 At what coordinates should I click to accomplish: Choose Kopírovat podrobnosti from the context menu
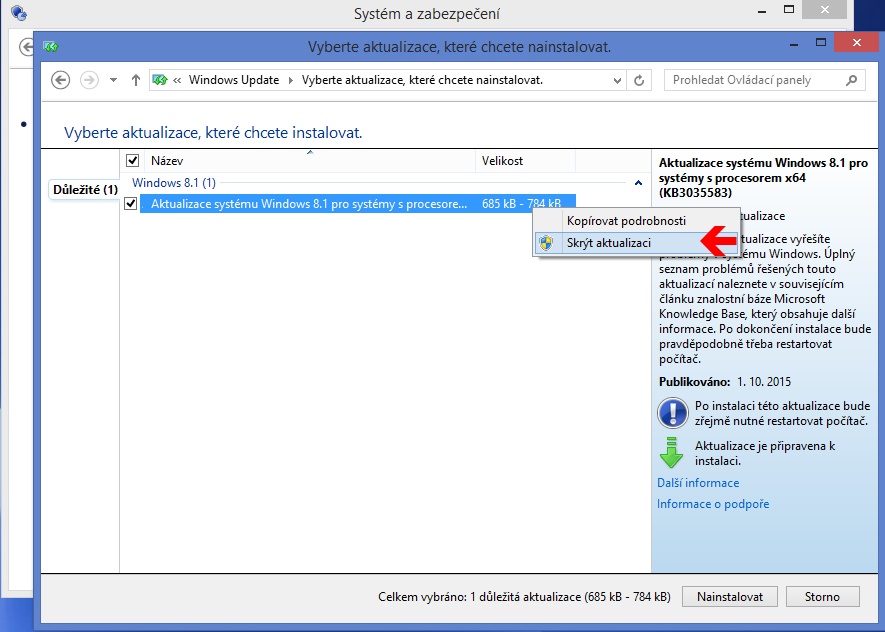click(626, 220)
